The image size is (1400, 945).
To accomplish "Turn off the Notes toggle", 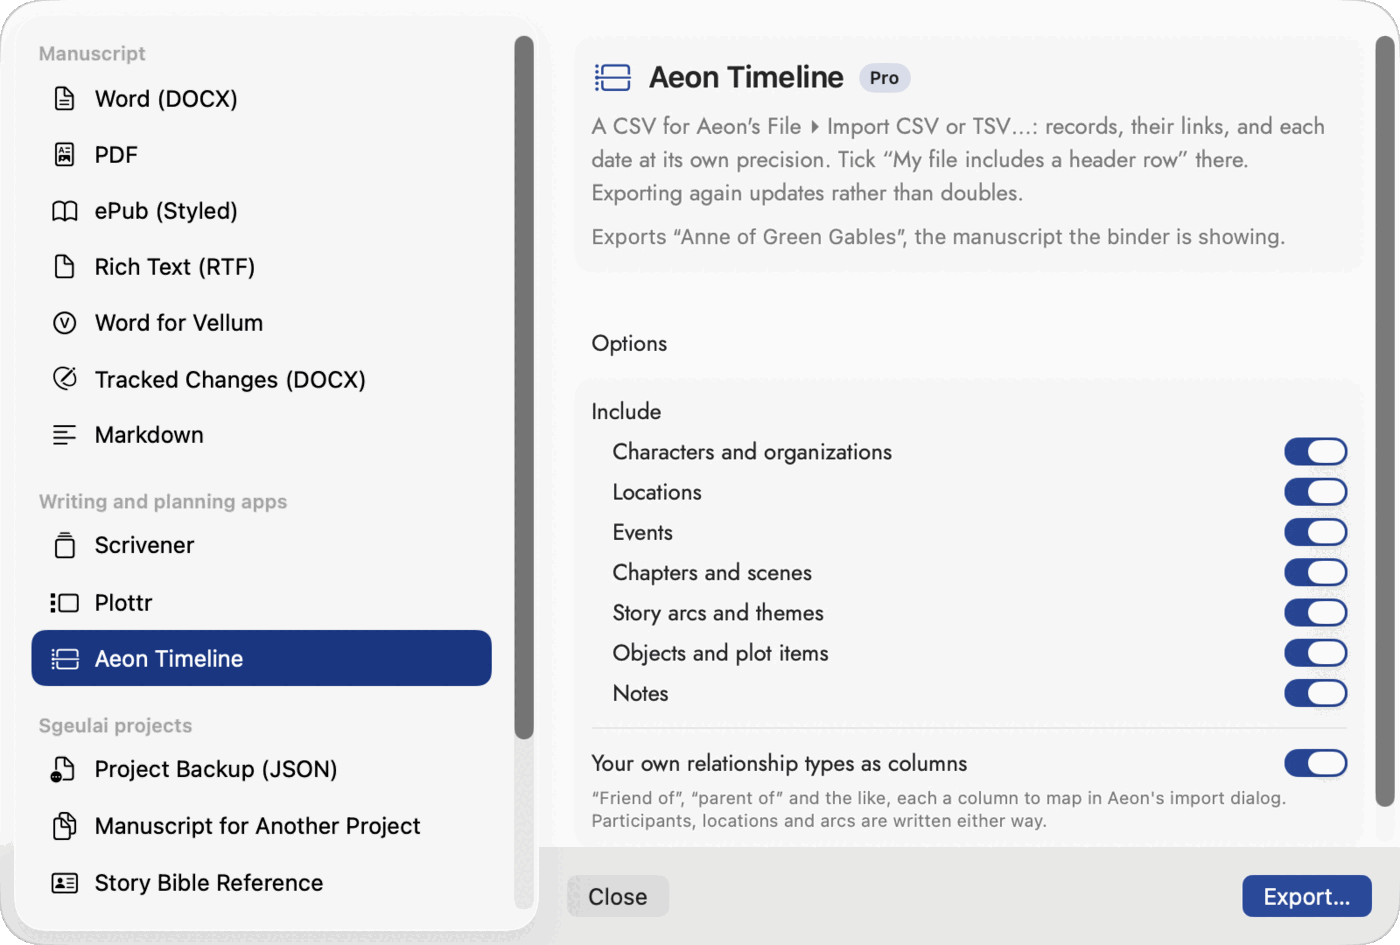I will click(x=1316, y=693).
